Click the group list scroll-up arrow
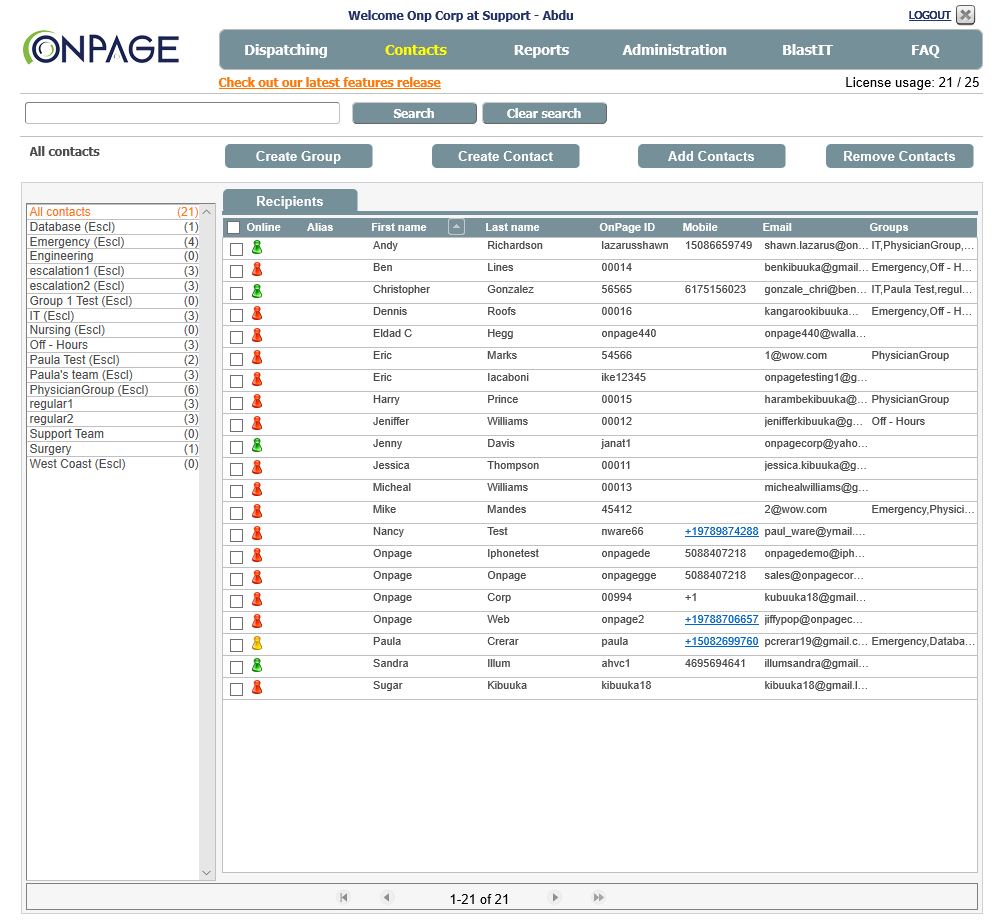The width and height of the screenshot is (994, 923). point(207,212)
